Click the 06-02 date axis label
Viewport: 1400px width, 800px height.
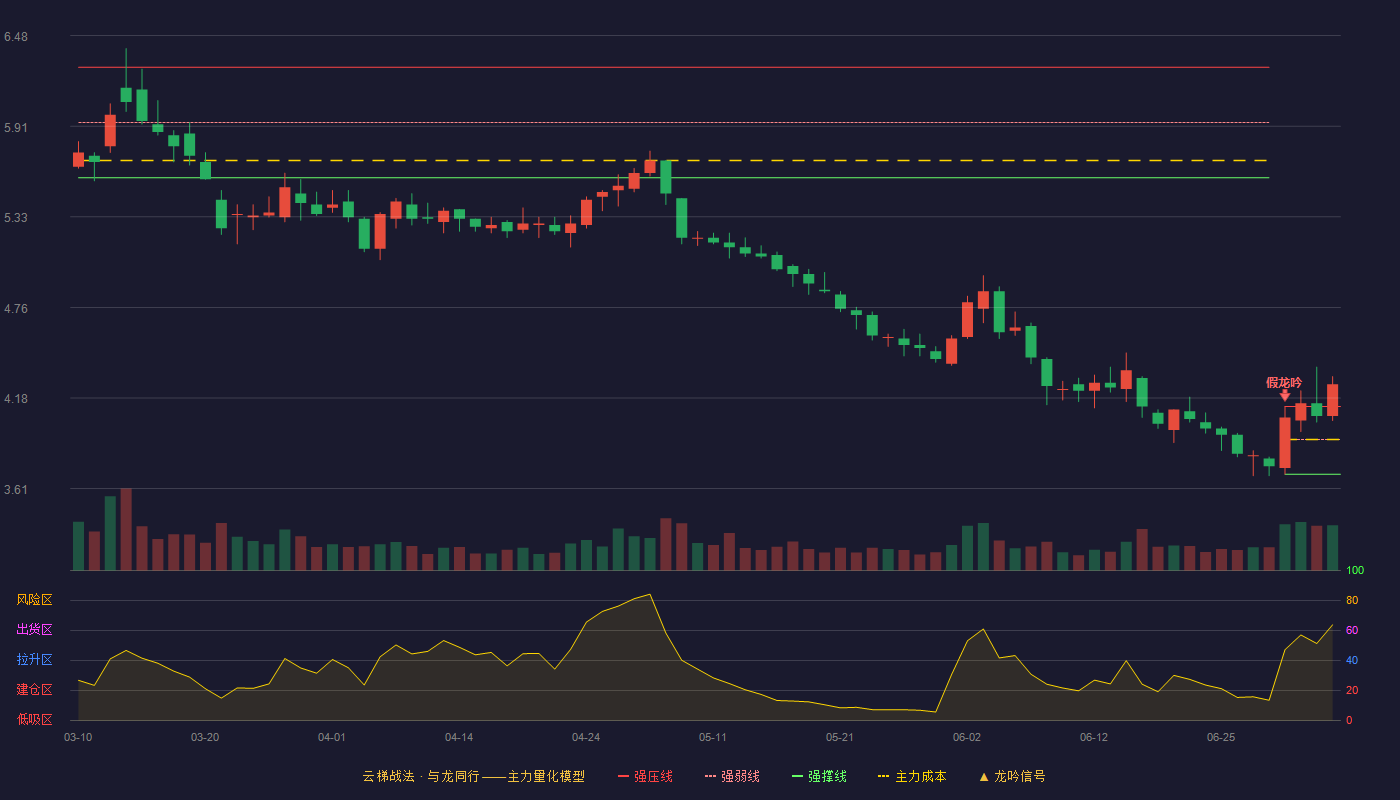[967, 737]
